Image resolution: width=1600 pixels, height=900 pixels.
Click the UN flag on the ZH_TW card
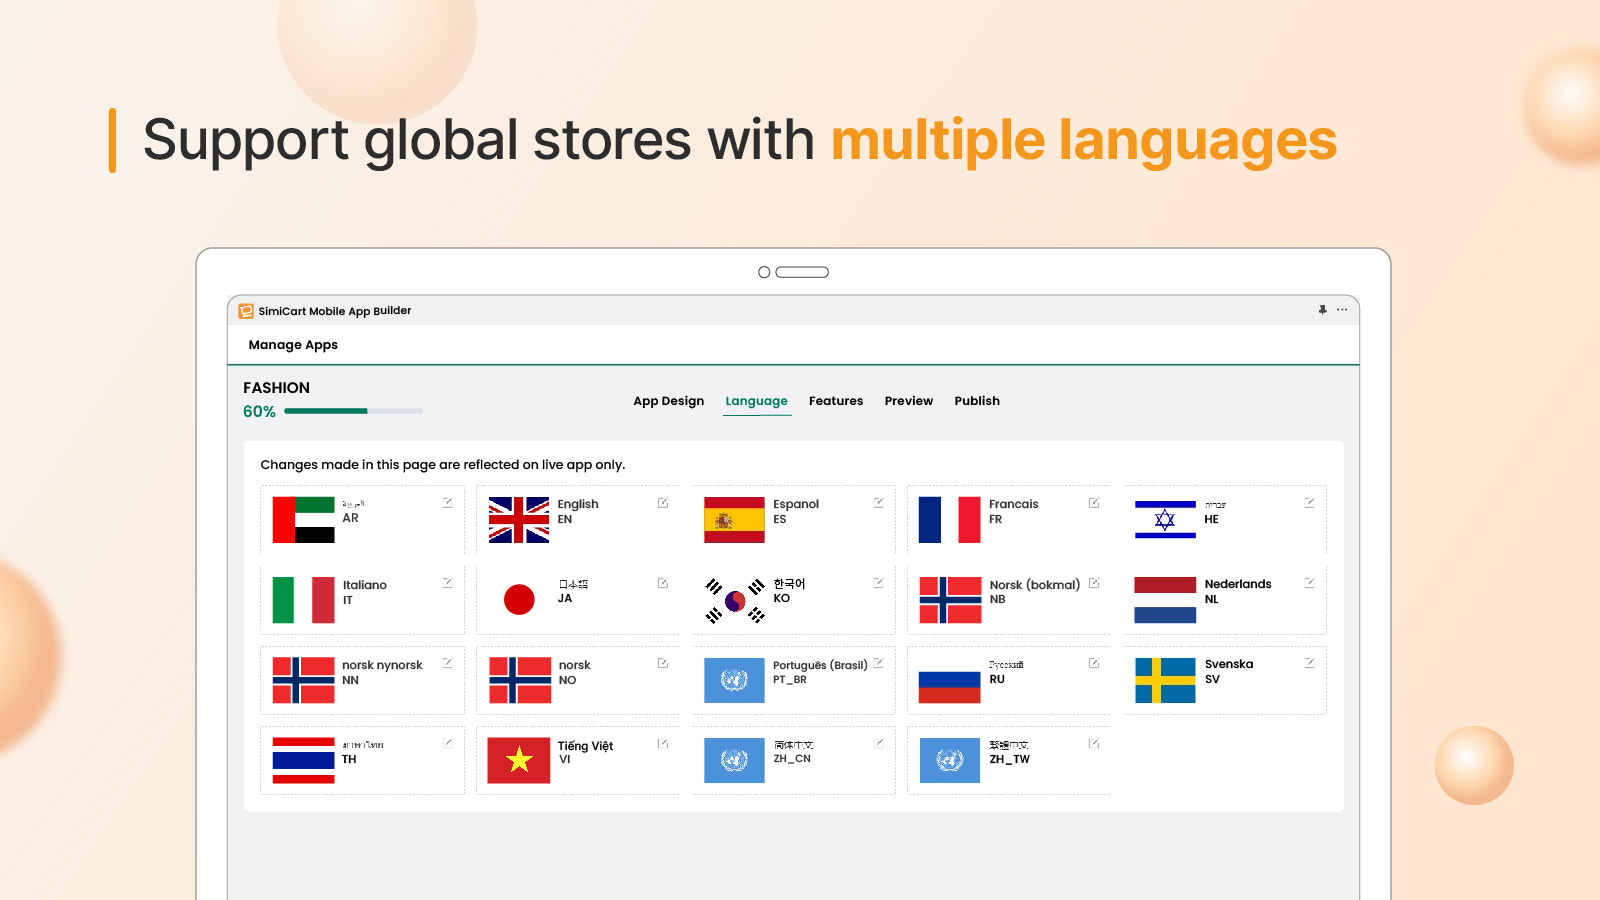pos(950,760)
